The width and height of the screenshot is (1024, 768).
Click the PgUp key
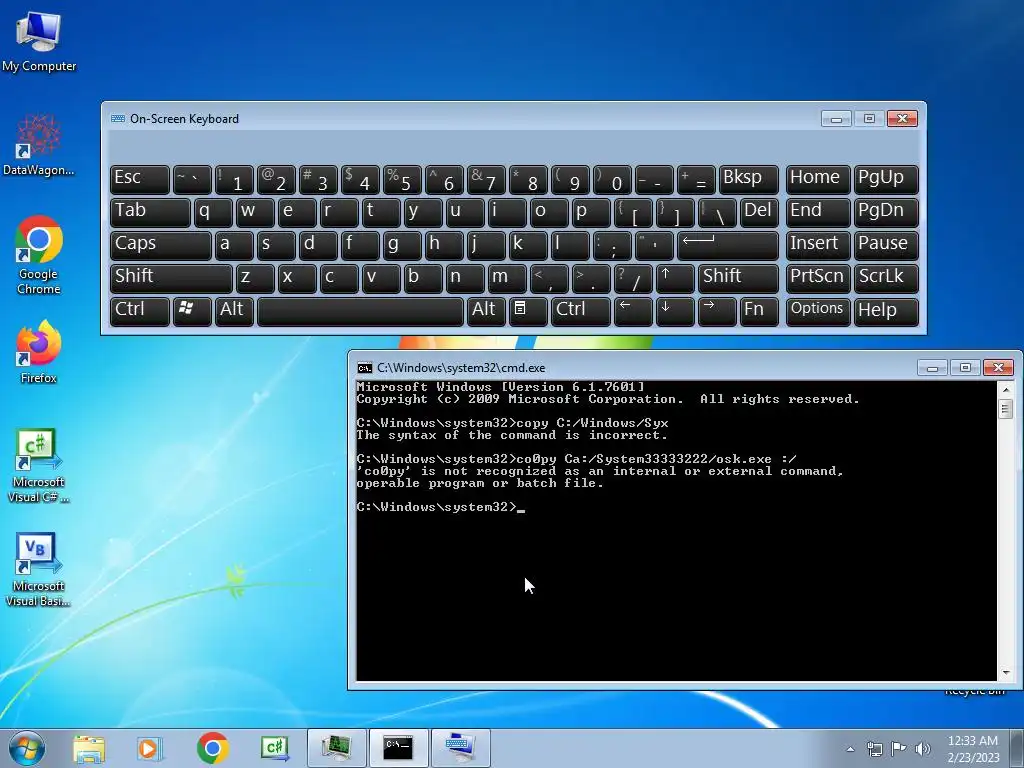click(886, 180)
